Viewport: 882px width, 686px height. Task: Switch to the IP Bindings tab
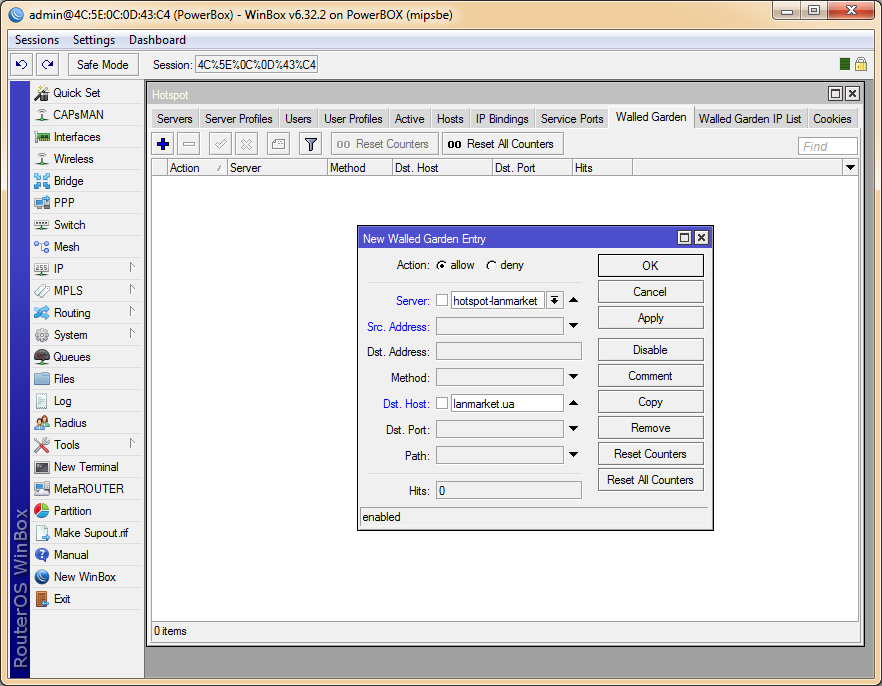point(502,118)
